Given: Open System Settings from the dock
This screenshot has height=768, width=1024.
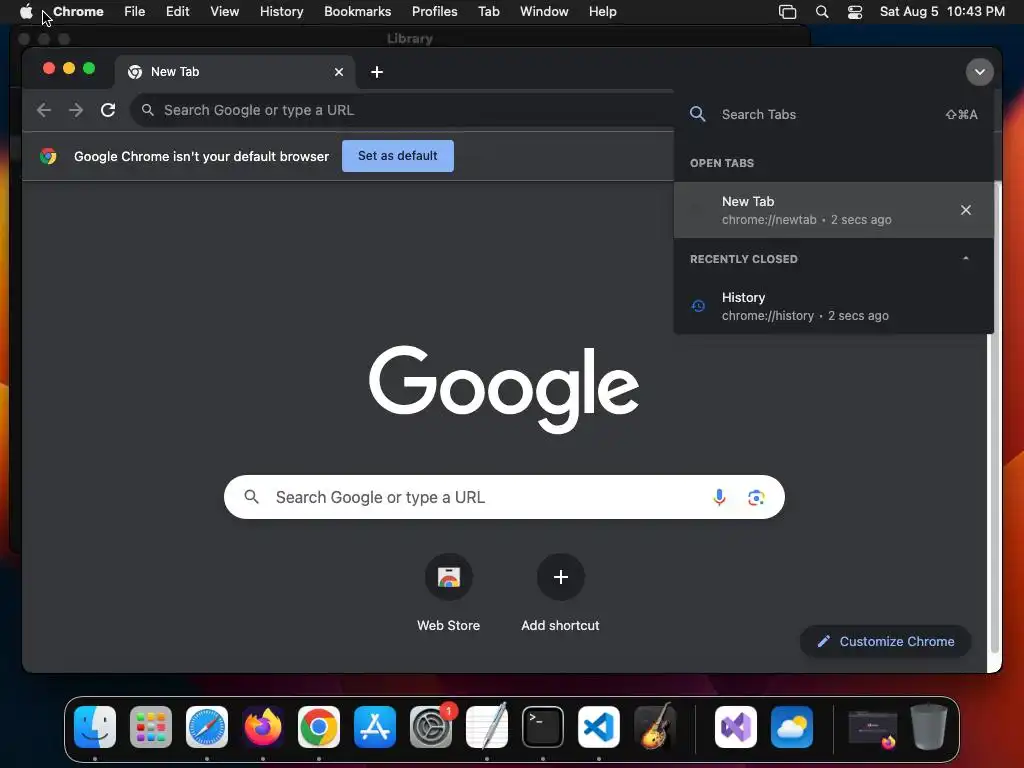Looking at the screenshot, I should 431,727.
